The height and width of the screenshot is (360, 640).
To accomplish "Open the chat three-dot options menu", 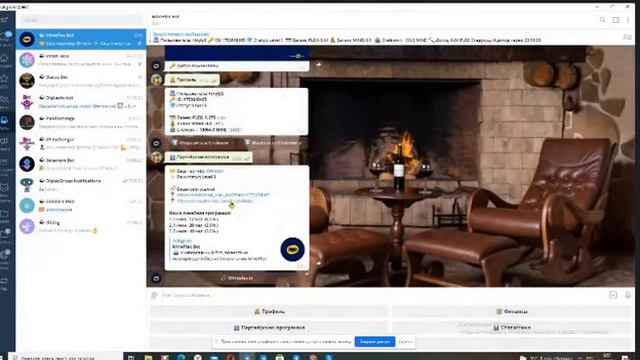I will point(628,20).
